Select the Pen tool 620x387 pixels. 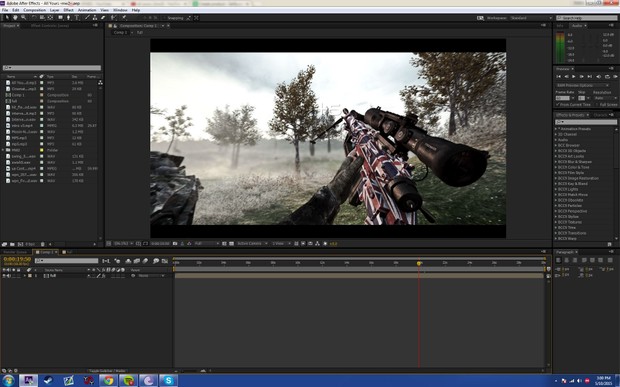coord(68,17)
